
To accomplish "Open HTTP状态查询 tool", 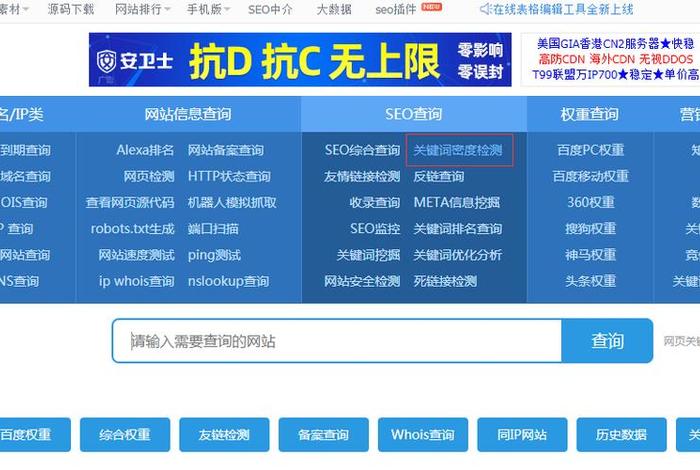I will pyautogui.click(x=229, y=176).
